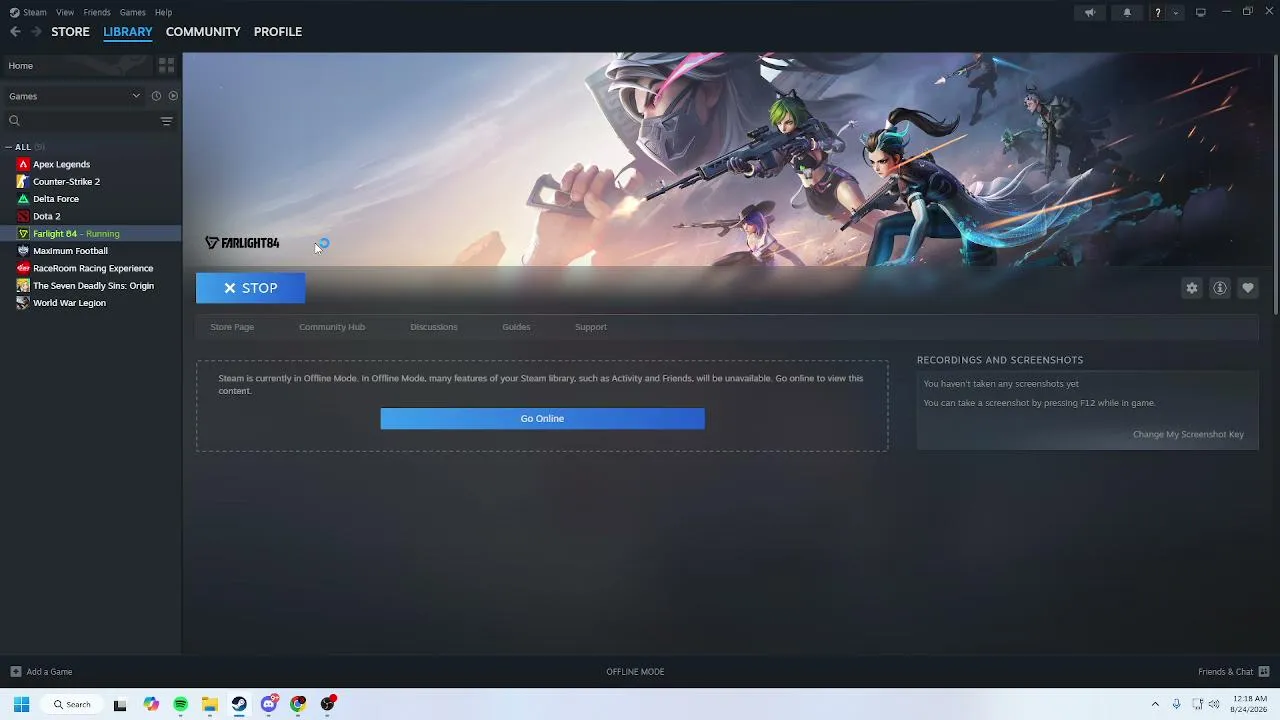Image resolution: width=1280 pixels, height=720 pixels.
Task: Open library Home
Action: click(x=77, y=65)
